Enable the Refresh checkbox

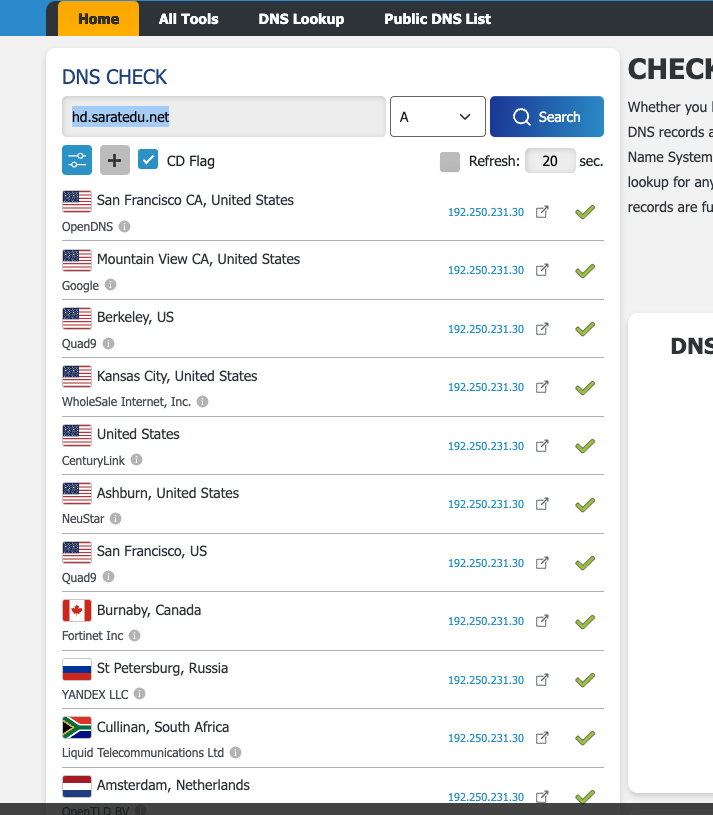(450, 160)
